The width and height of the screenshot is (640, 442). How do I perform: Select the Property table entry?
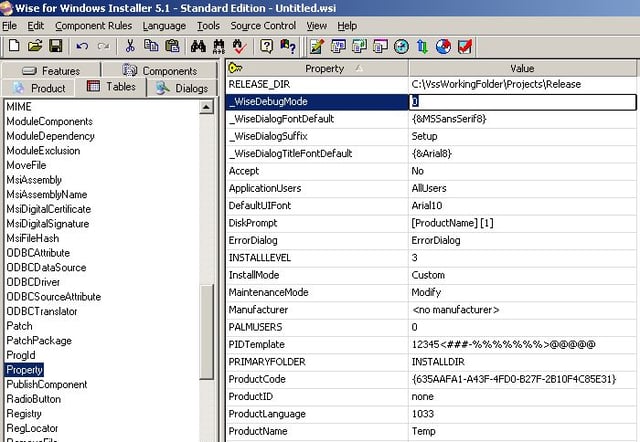24,370
